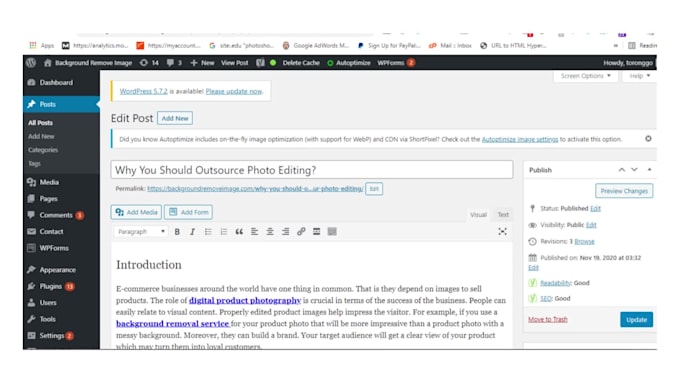
Task: Open Tags under Posts
Action: (34, 164)
